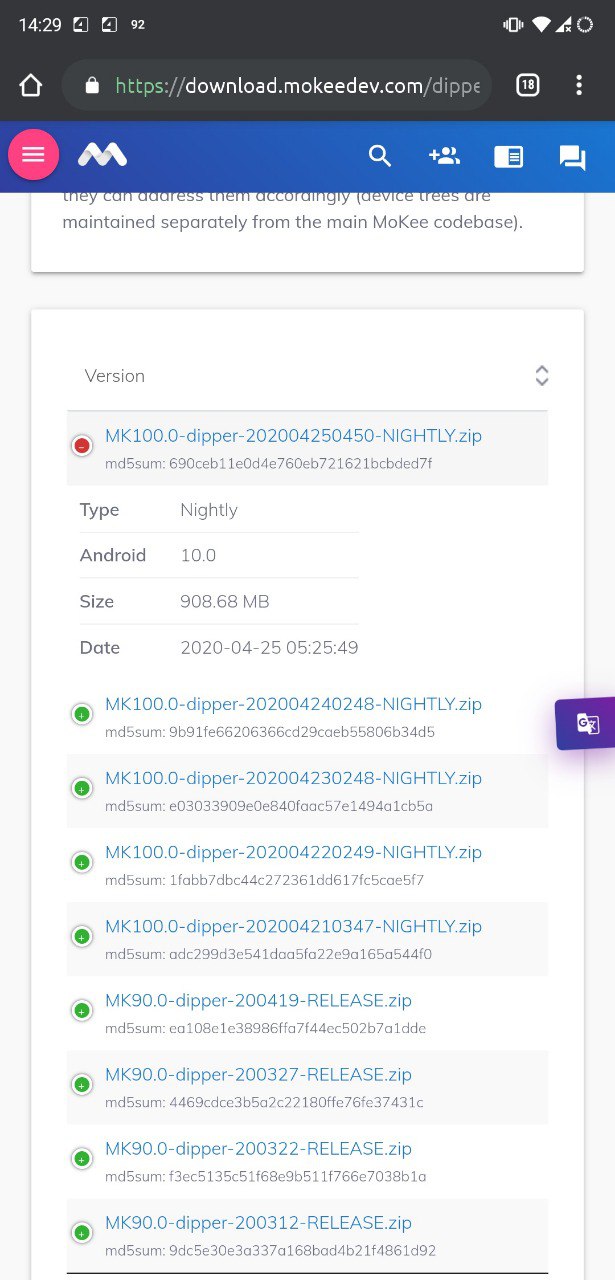The width and height of the screenshot is (615, 1280).
Task: Select md5sum text starting 9dc5e30e3a33
Action: coord(271,1250)
